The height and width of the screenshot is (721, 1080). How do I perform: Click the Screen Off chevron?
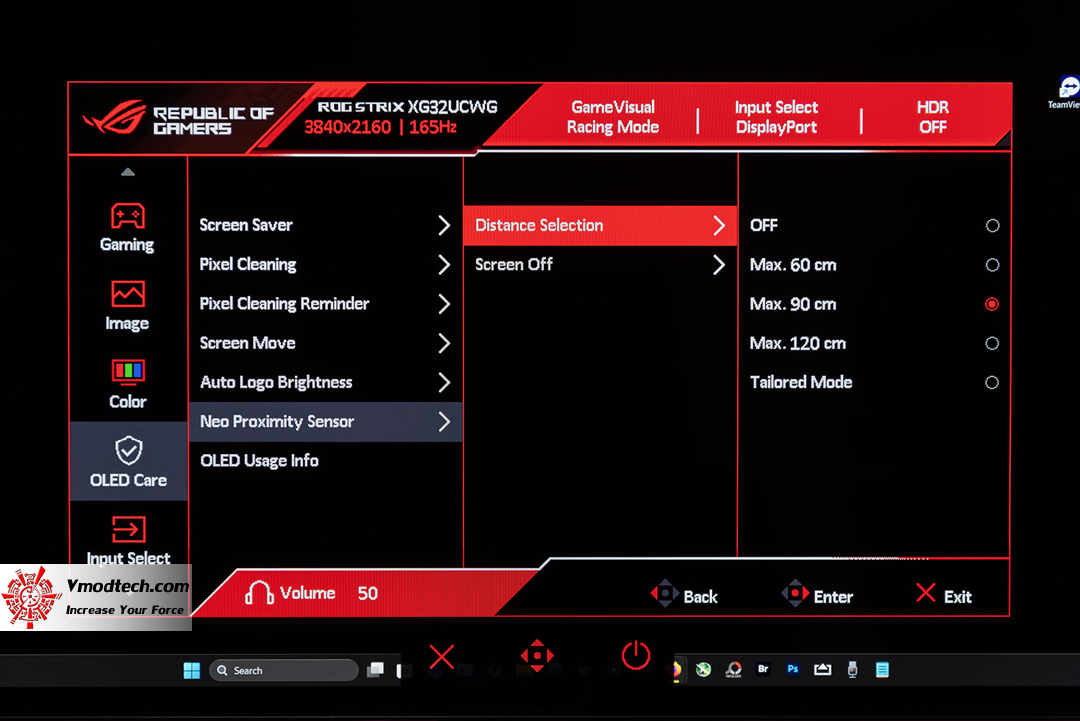pyautogui.click(x=719, y=264)
